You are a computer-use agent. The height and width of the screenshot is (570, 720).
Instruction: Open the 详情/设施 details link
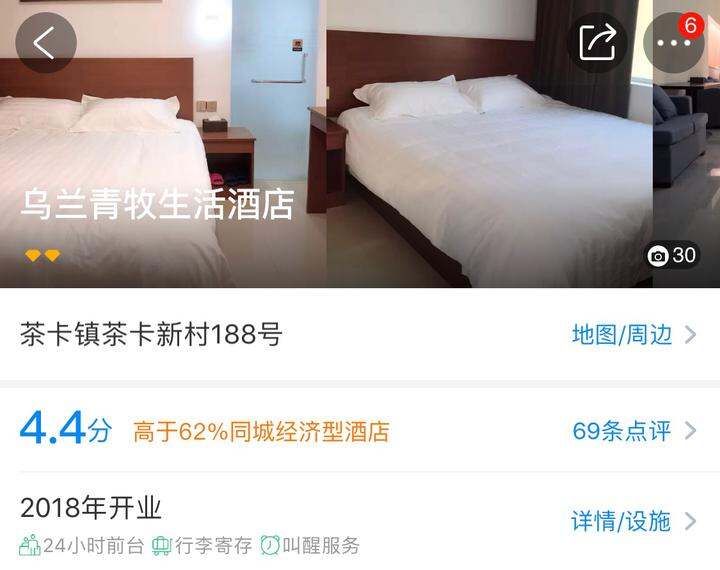621,521
